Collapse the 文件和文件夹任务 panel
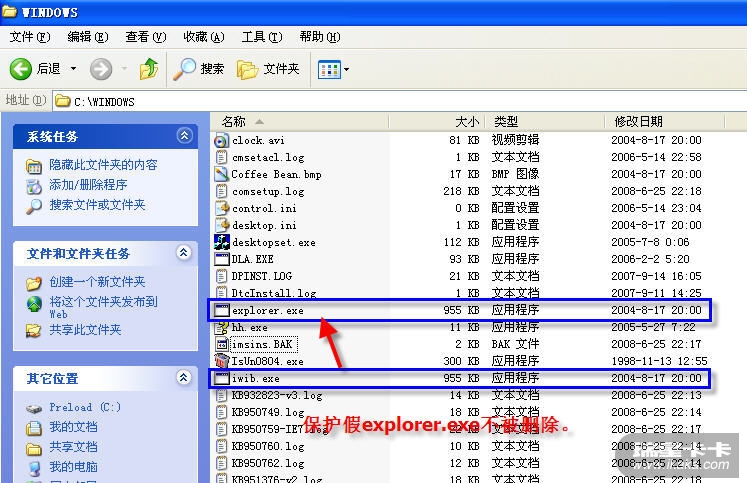The height and width of the screenshot is (483, 747). 184,252
